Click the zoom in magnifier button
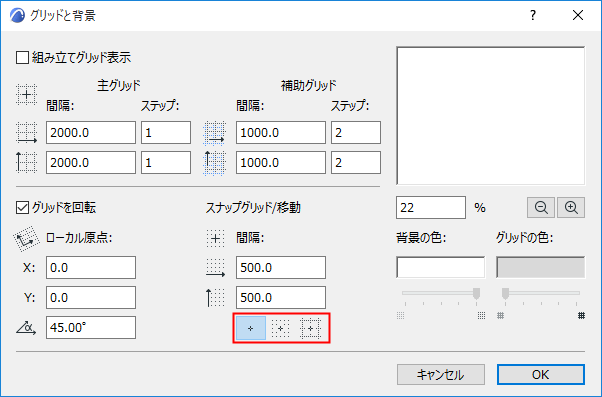Viewport: 602px width, 397px height. (x=571, y=208)
